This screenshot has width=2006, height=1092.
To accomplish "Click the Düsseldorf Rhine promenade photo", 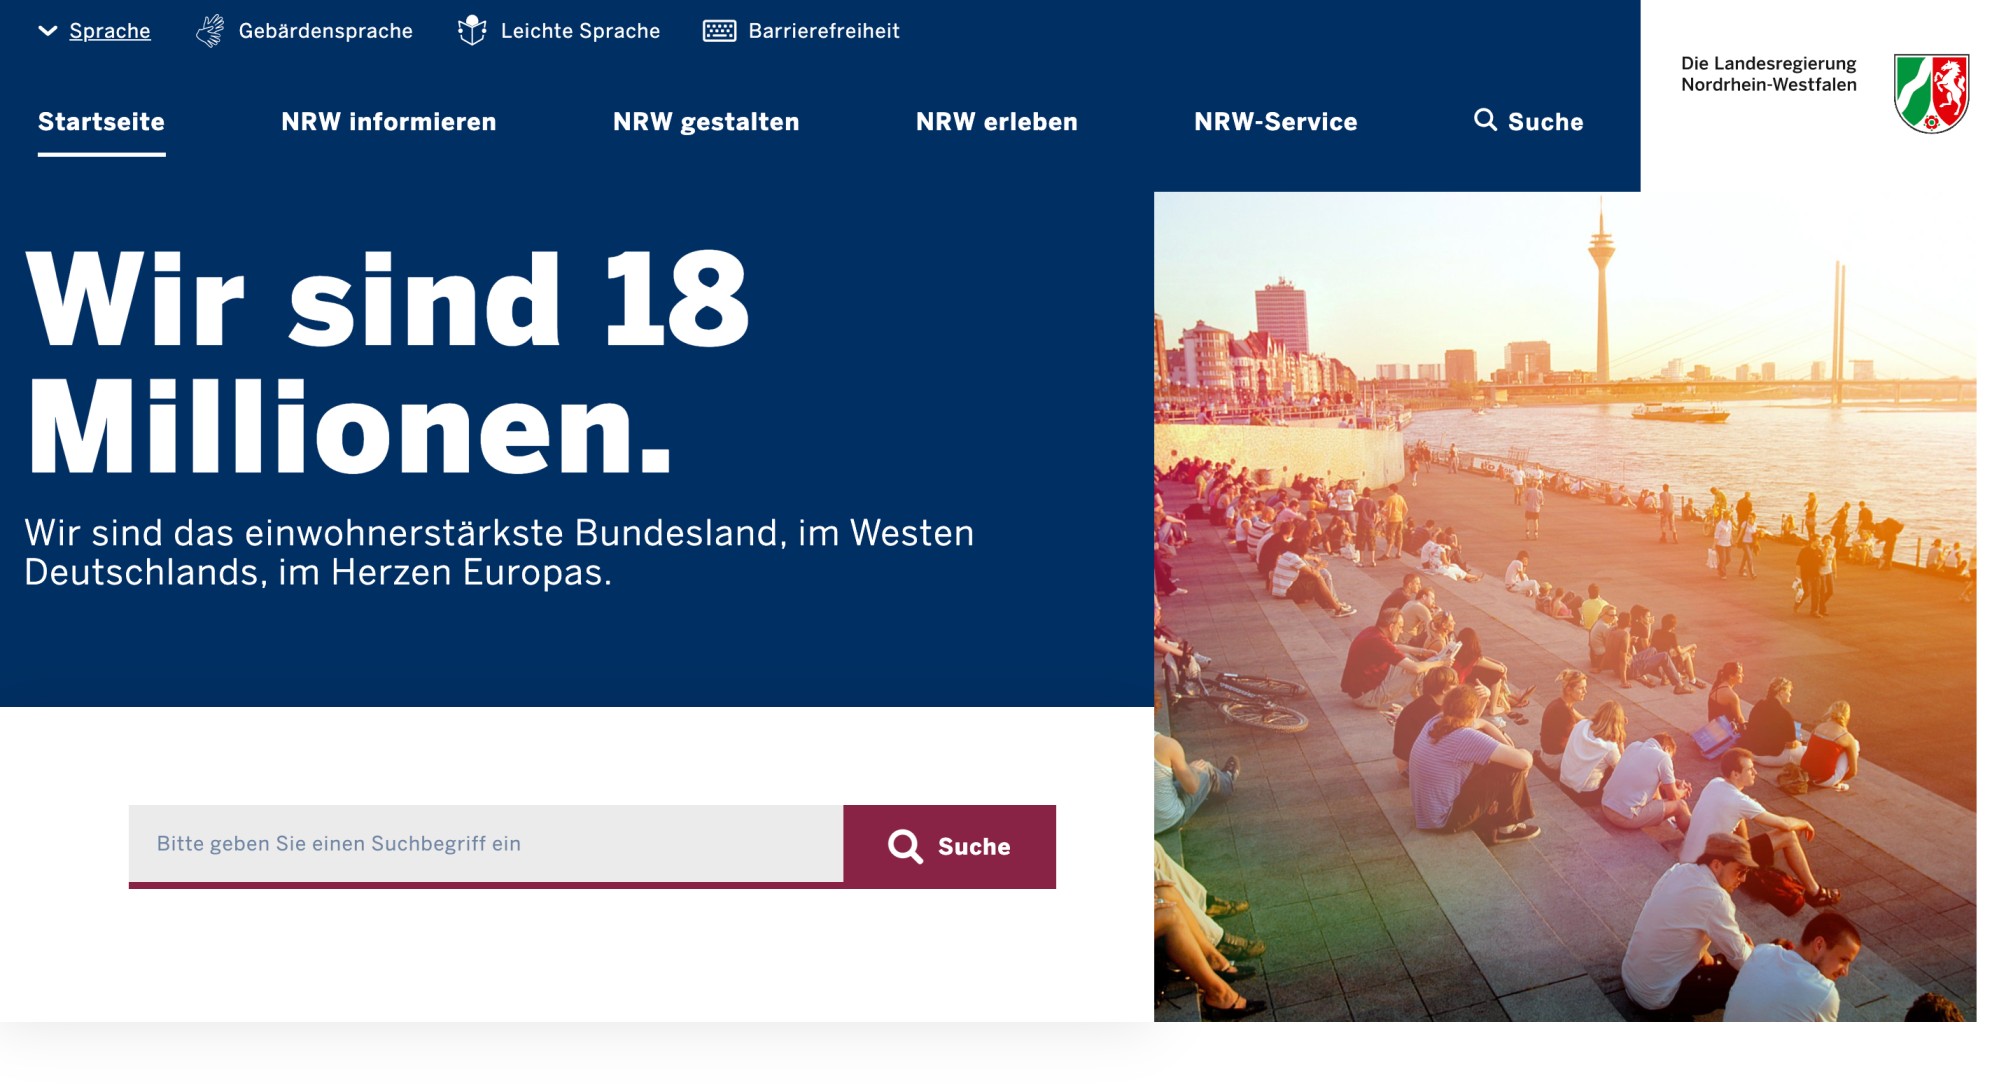I will pyautogui.click(x=1565, y=607).
